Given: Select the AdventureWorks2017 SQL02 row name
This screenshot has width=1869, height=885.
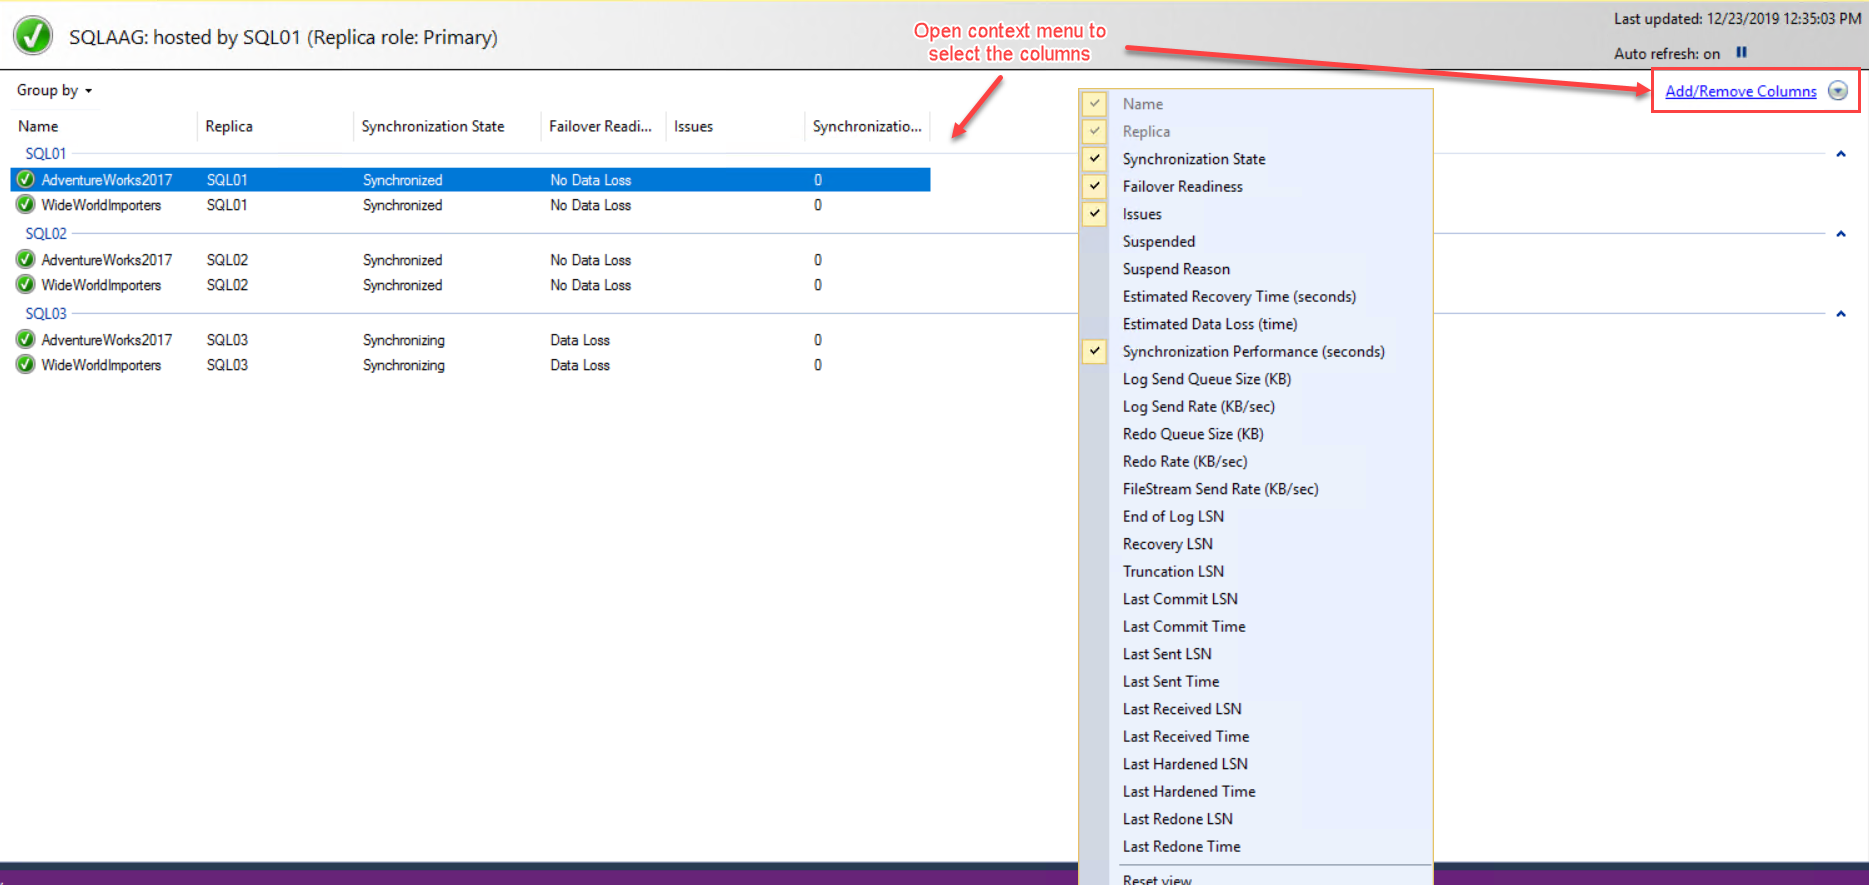Looking at the screenshot, I should [106, 260].
